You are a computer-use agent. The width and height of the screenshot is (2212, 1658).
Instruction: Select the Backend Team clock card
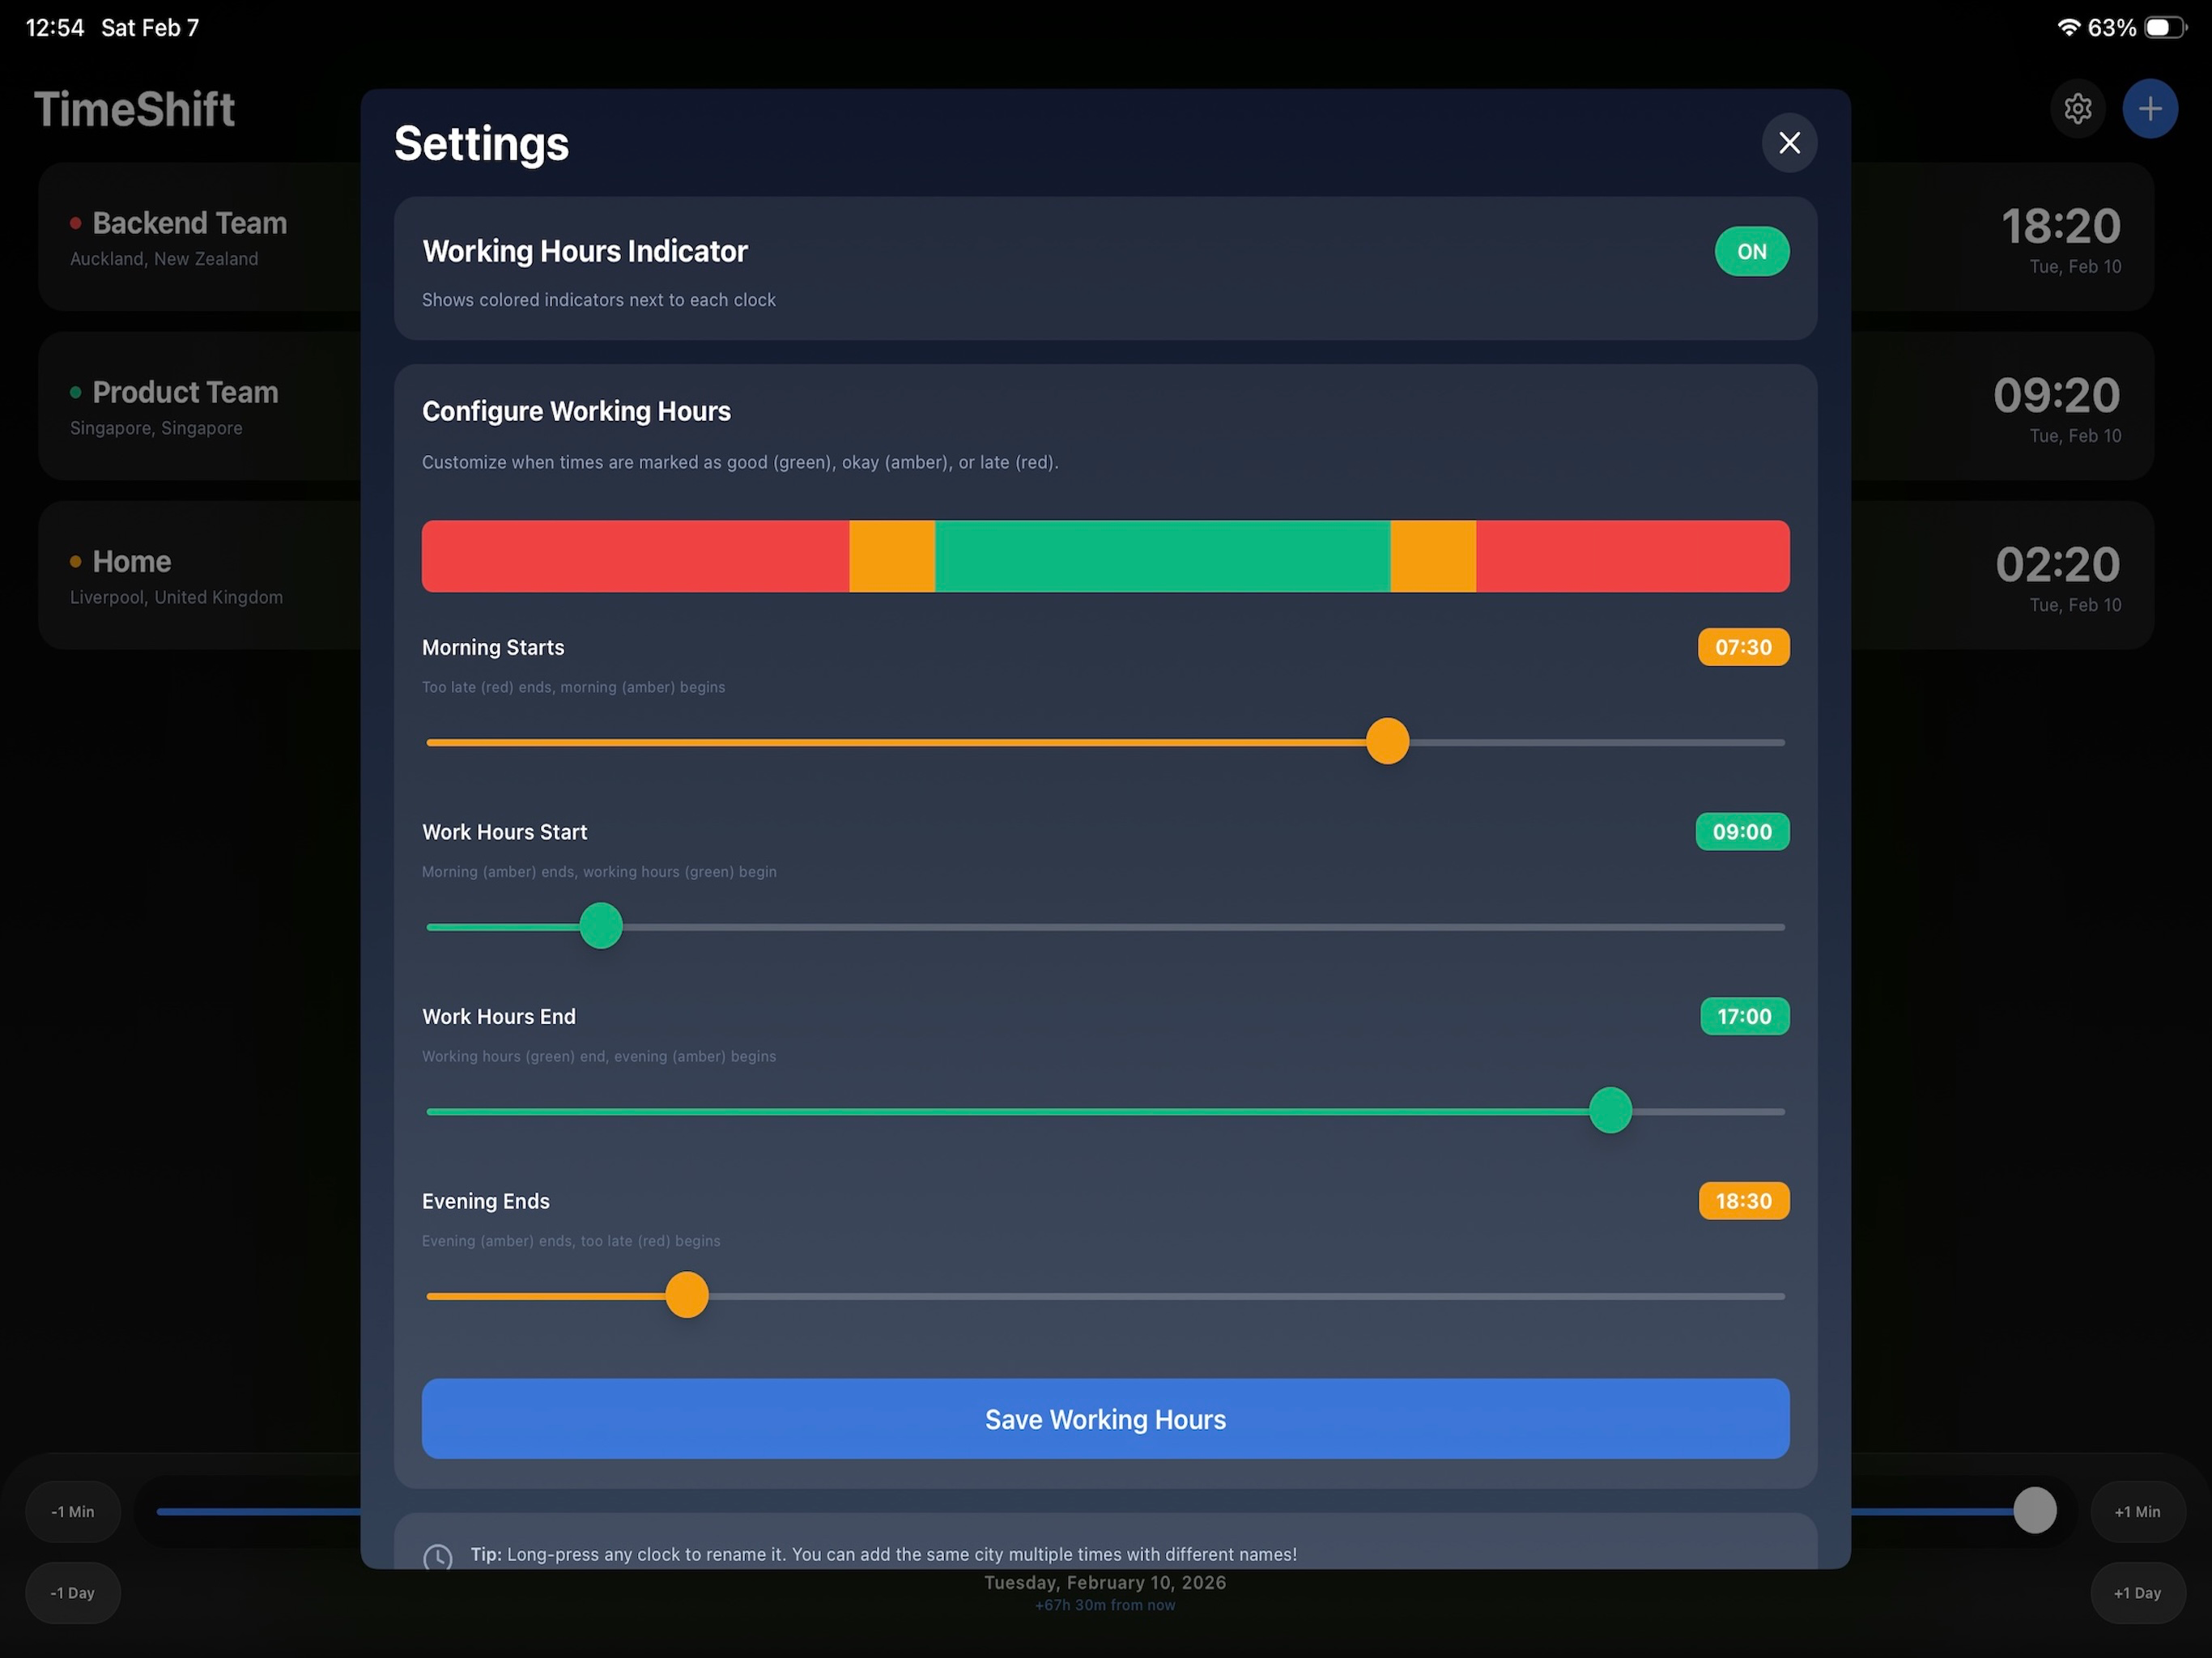200,237
